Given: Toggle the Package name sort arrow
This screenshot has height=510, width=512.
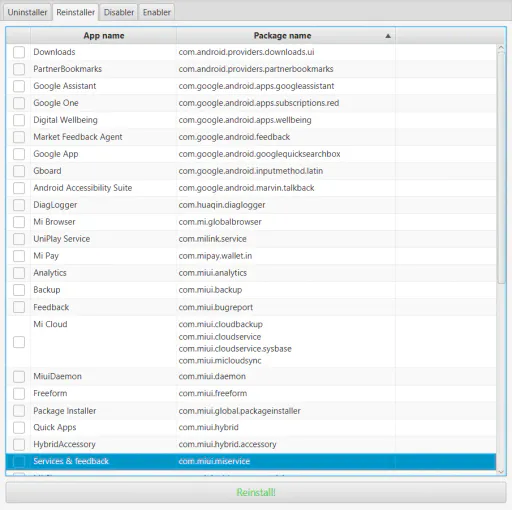Looking at the screenshot, I should tap(388, 36).
